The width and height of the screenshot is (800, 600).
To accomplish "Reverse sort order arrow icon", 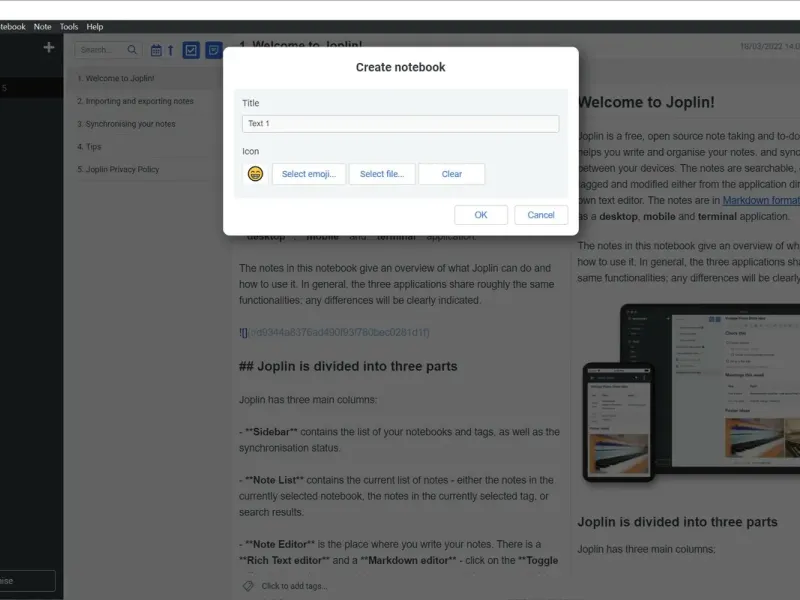I will click(171, 50).
